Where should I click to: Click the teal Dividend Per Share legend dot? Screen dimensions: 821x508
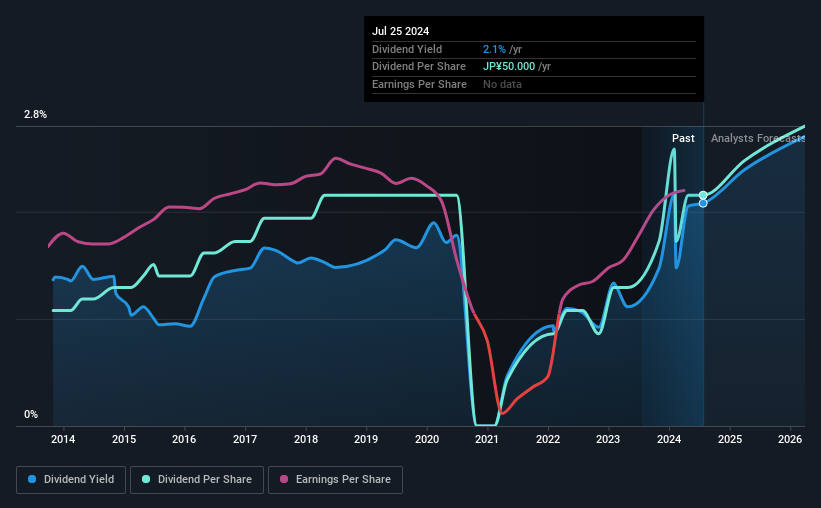[x=146, y=479]
